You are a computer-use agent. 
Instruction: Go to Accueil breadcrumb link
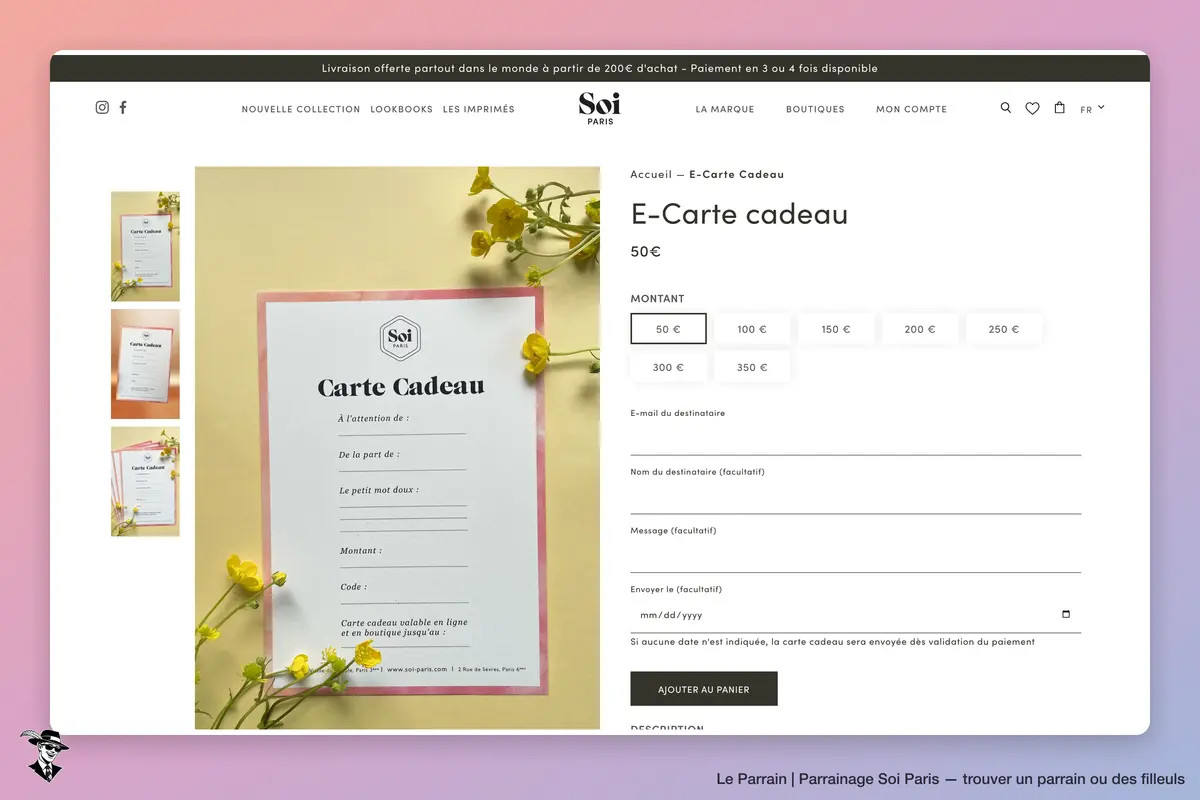coord(651,174)
